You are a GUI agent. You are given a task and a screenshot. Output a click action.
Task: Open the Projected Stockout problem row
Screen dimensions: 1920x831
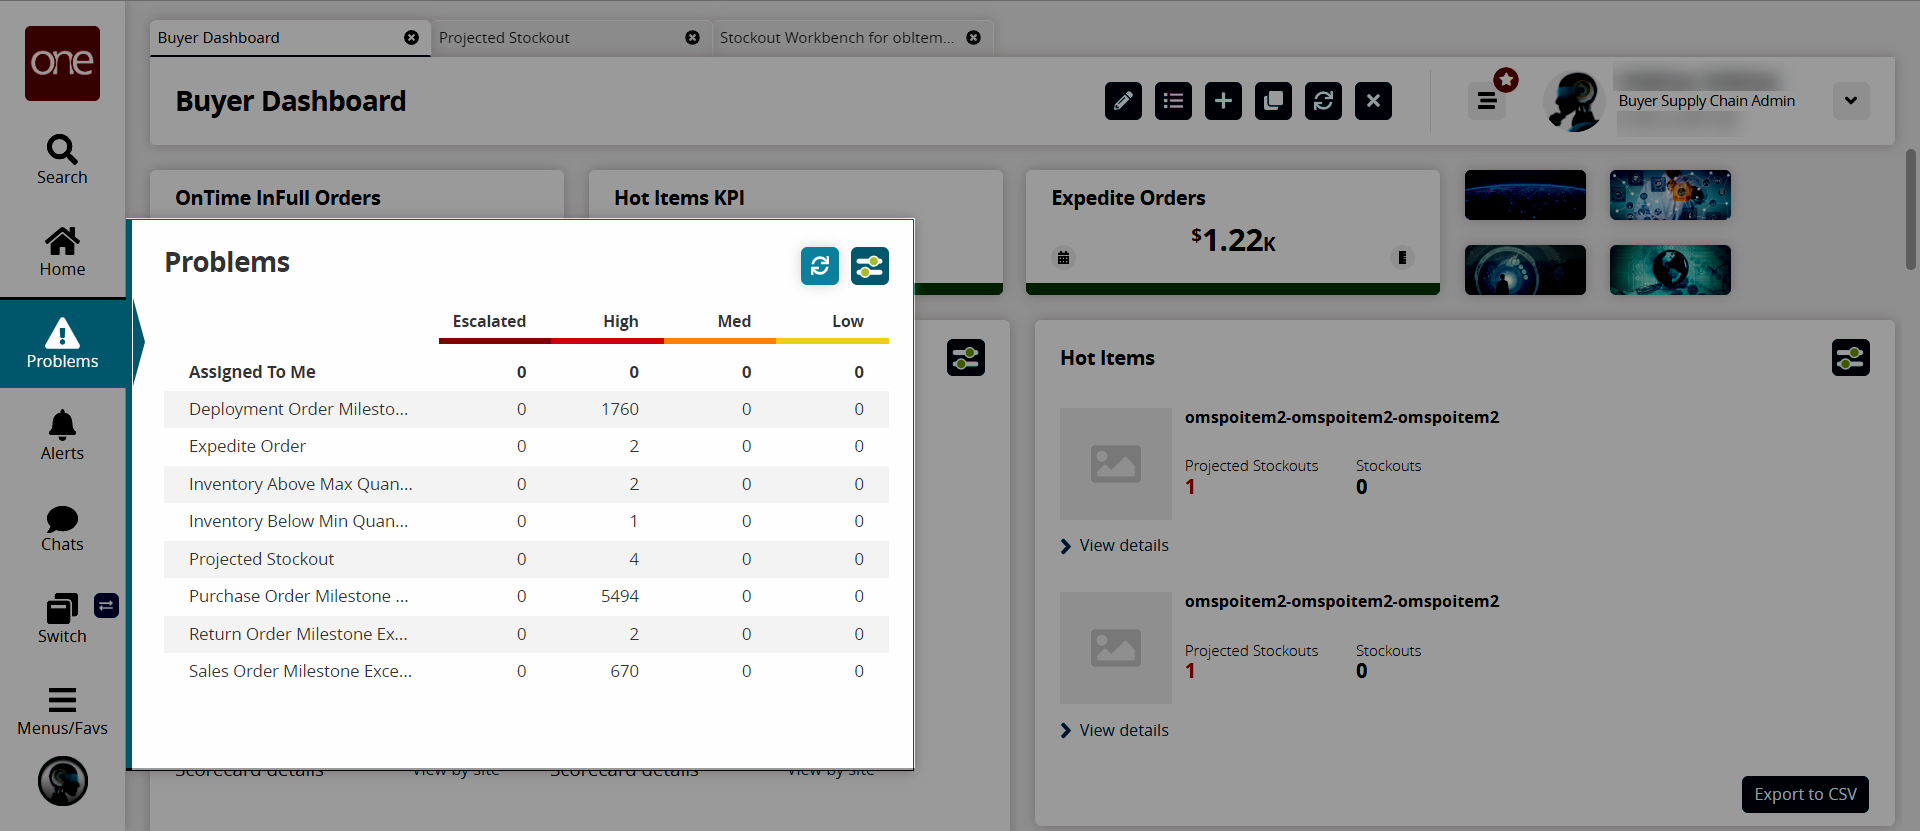pyautogui.click(x=526, y=559)
